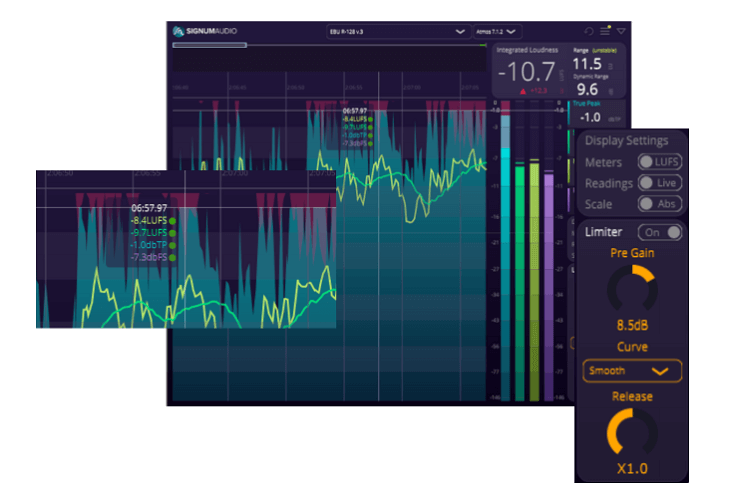The image size is (730, 500).
Task: Toggle the Scale Abs switch
Action: click(660, 204)
